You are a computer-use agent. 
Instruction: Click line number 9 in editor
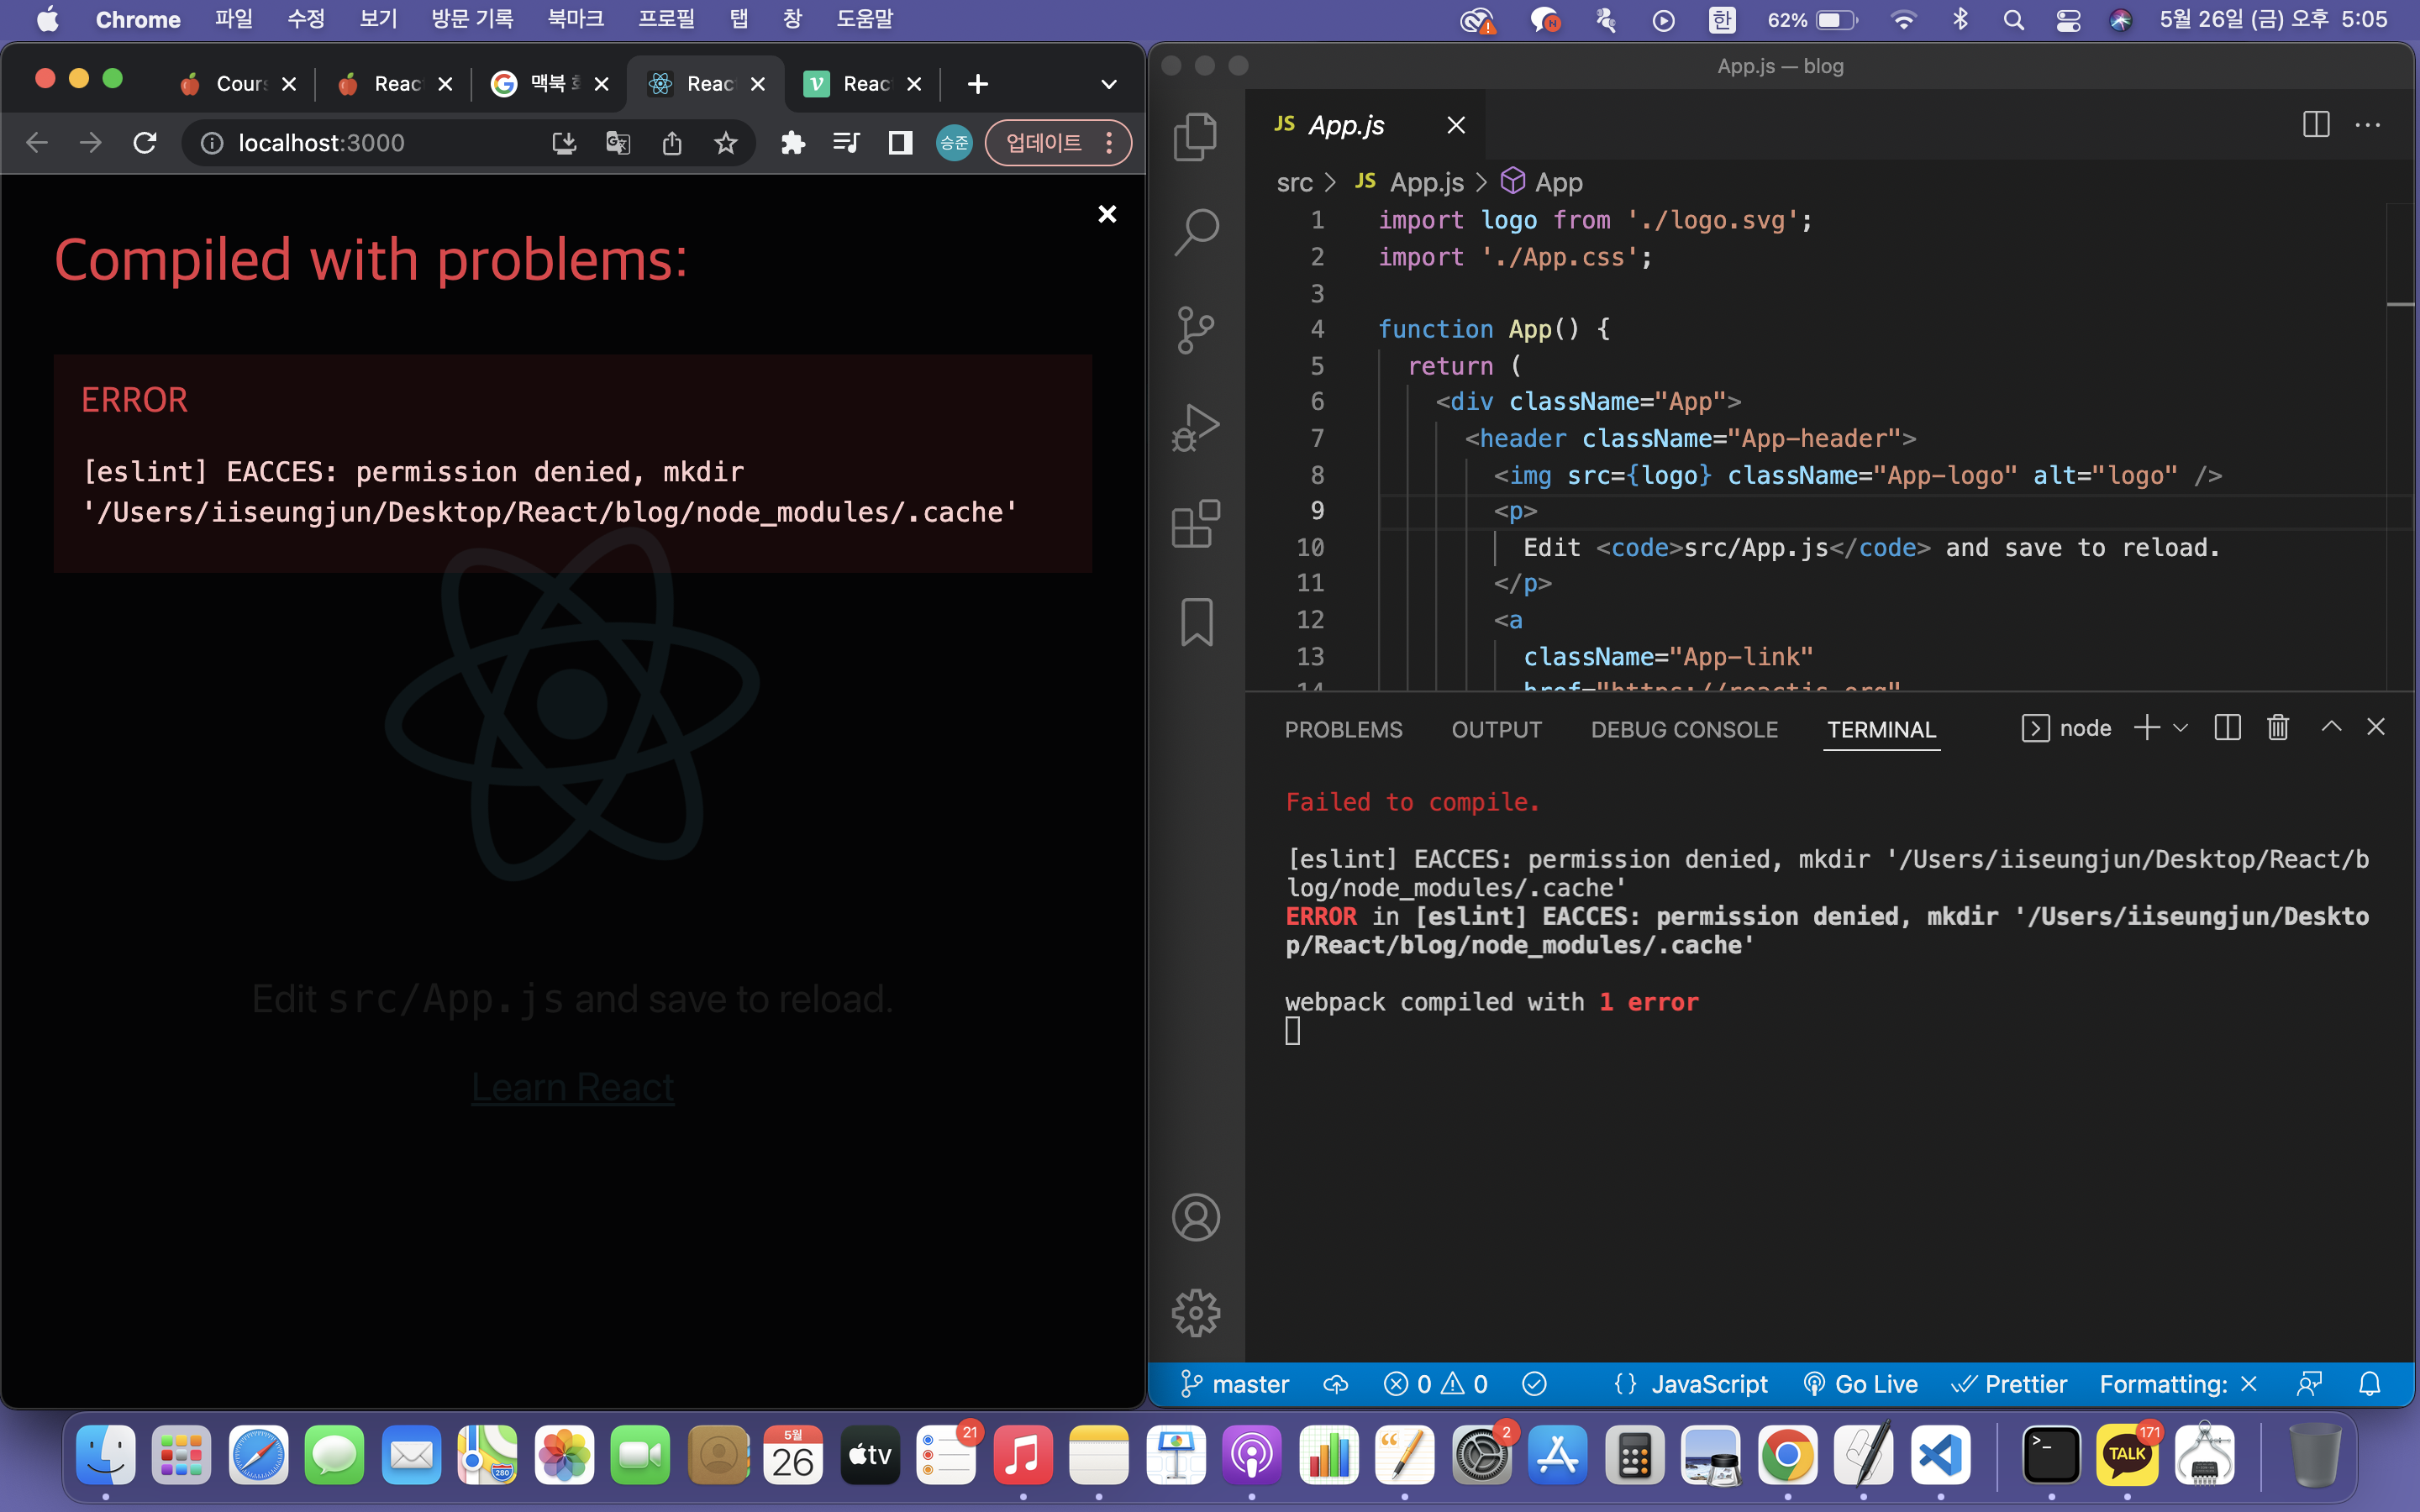click(1317, 510)
